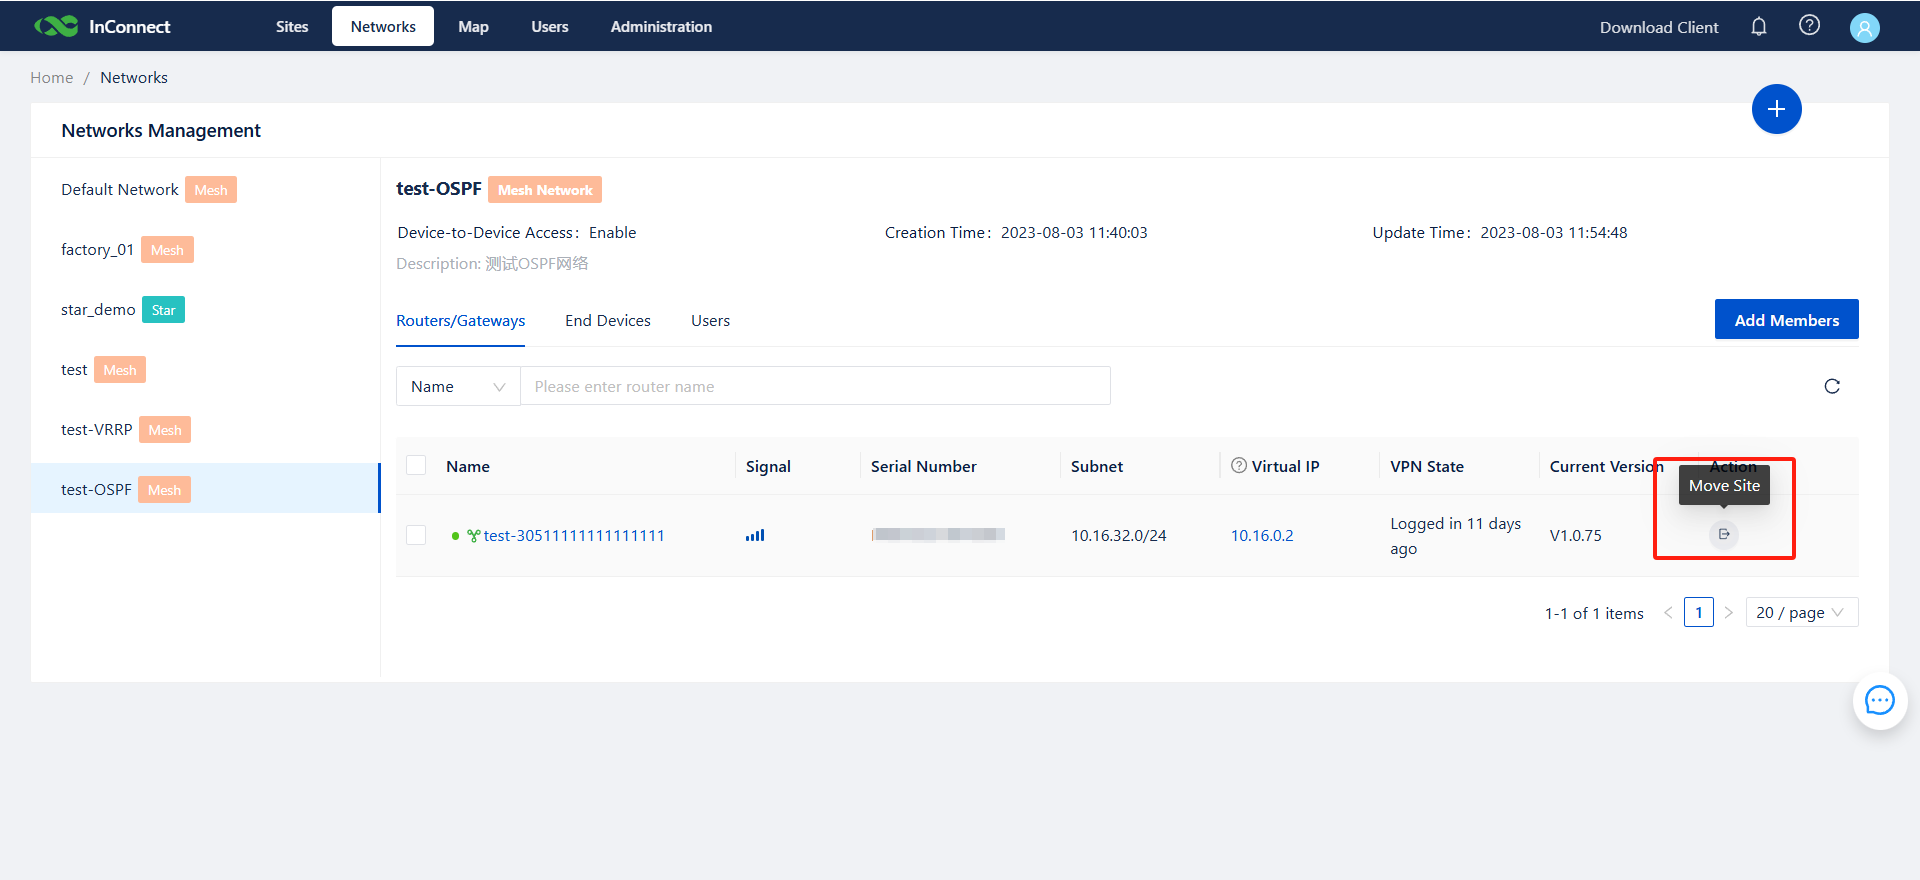Click the InConnect logo
Viewport: 1920px width, 880px height.
click(103, 27)
